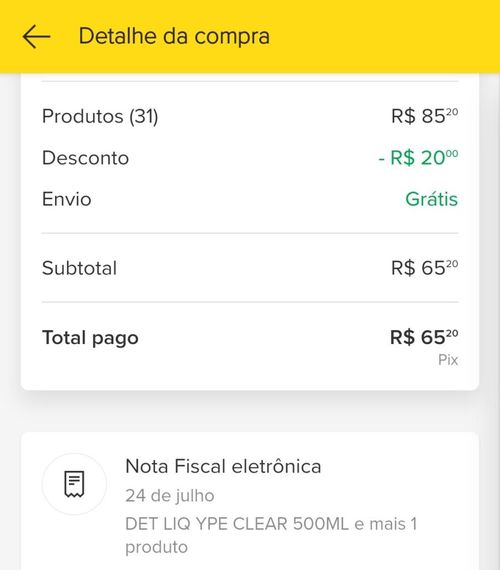Tap the green R$ 20,00 discount value

tap(418, 158)
